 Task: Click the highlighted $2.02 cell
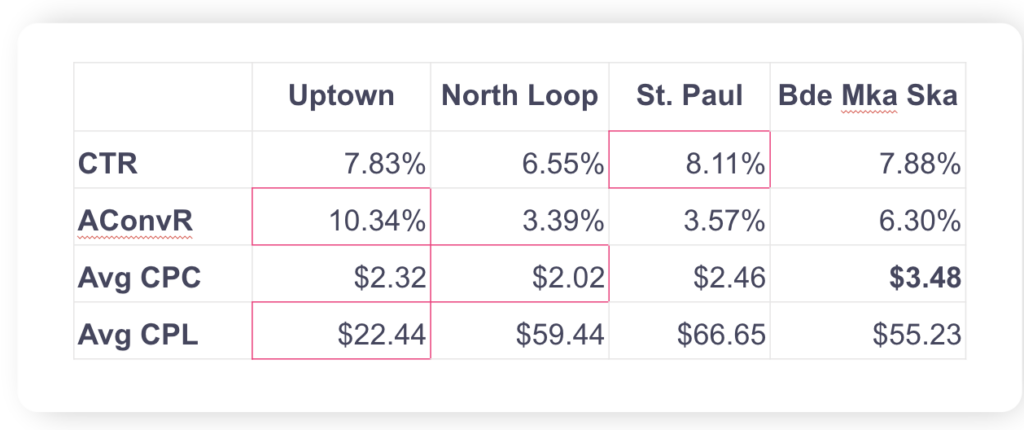565,276
